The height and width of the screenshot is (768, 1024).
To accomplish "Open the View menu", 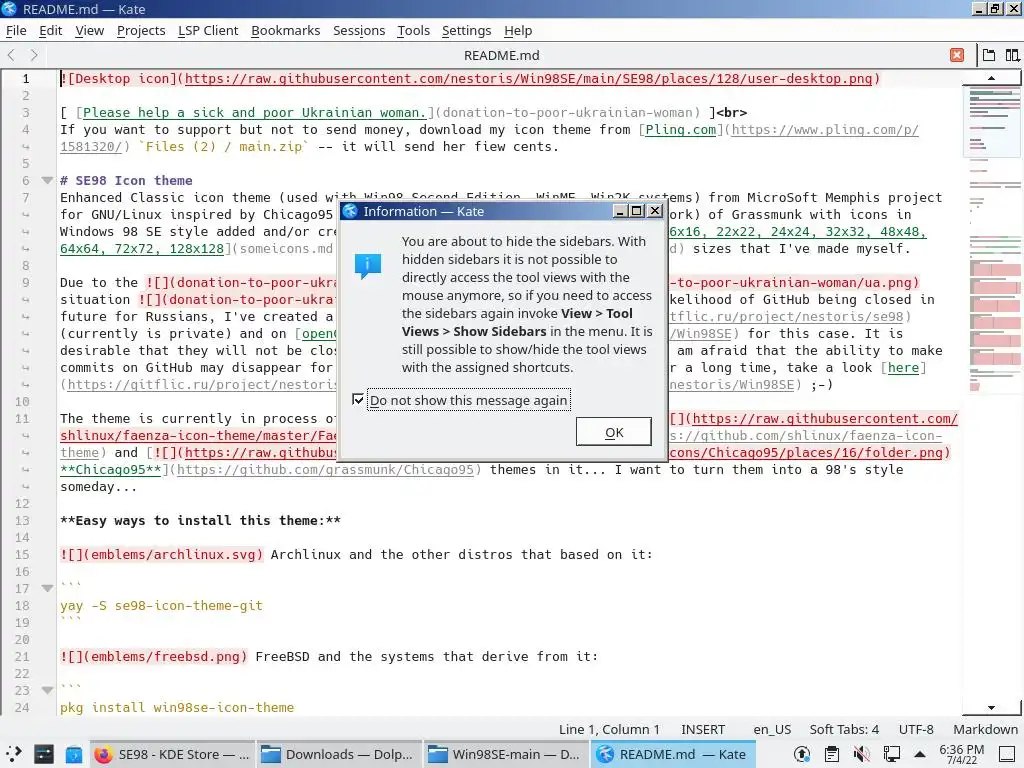I will tap(89, 31).
